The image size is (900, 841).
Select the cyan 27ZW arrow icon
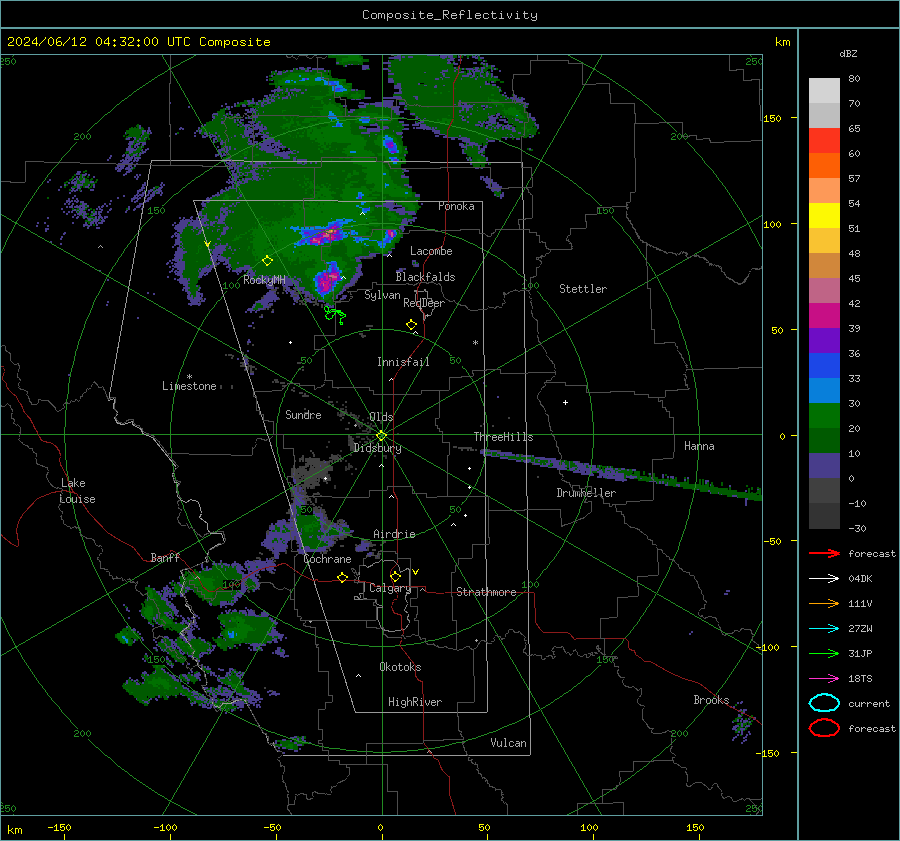click(824, 629)
